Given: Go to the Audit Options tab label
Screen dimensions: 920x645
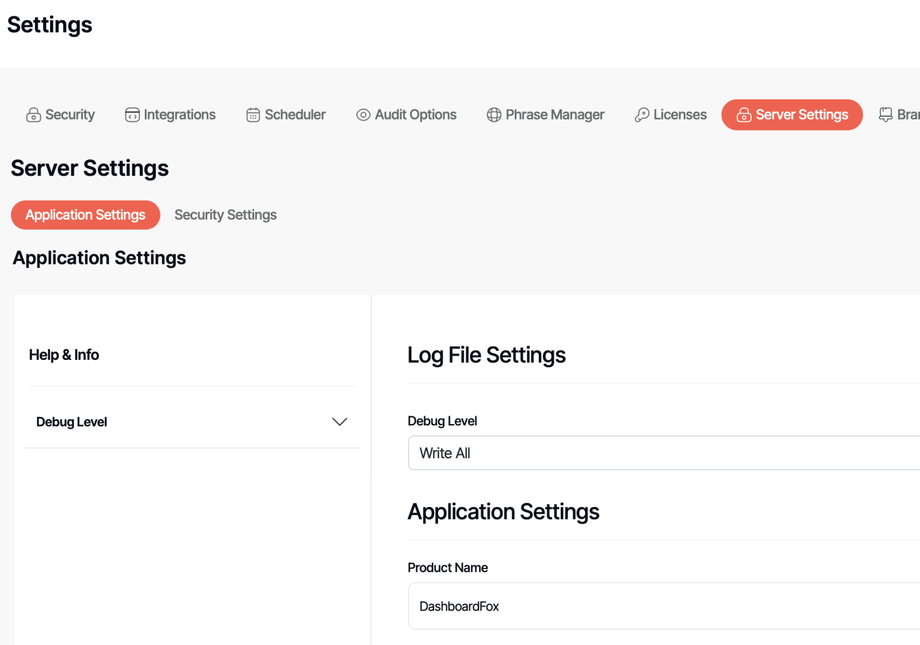Looking at the screenshot, I should 415,115.
